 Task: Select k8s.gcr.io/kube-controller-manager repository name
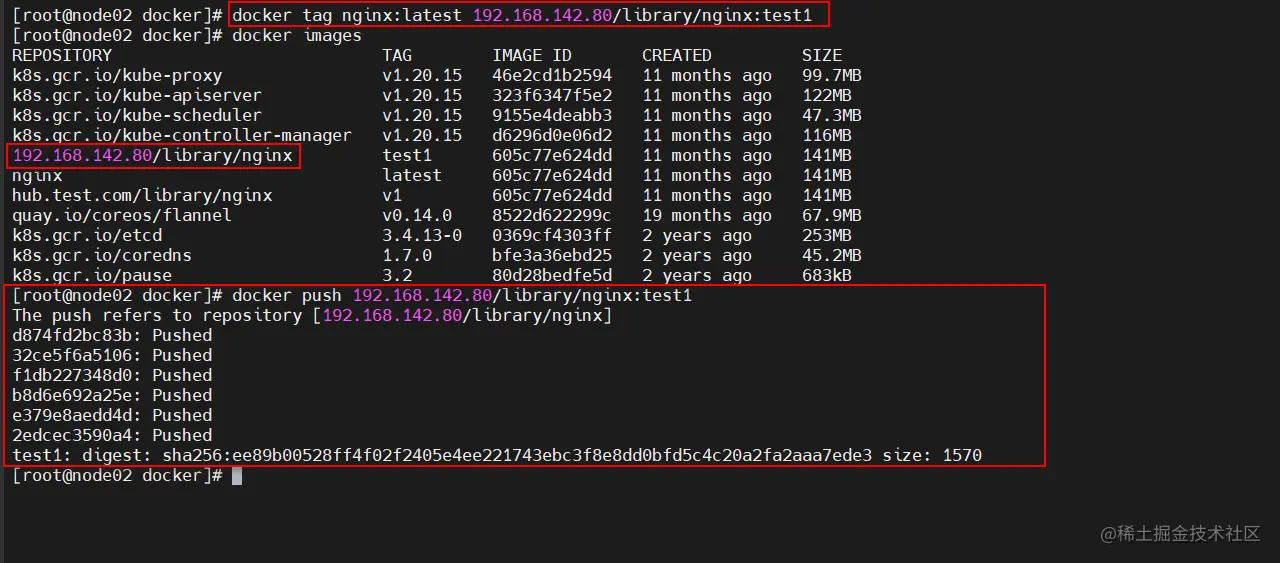tap(182, 135)
